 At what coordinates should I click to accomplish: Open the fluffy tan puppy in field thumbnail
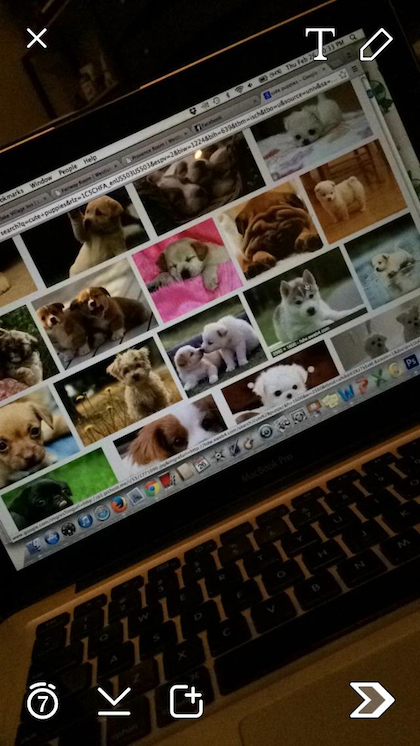[x=119, y=393]
